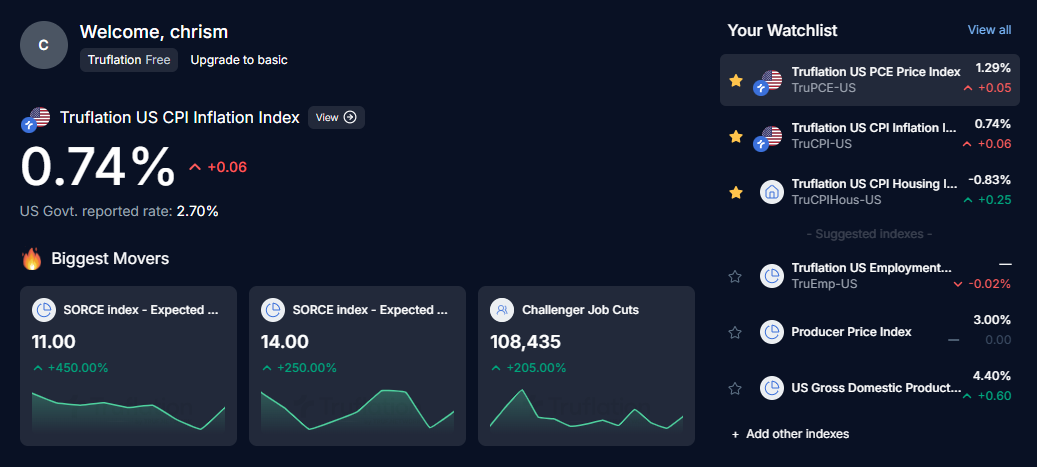The height and width of the screenshot is (467, 1037).
Task: Star the US Gross Domestic Product index
Action: tap(736, 388)
